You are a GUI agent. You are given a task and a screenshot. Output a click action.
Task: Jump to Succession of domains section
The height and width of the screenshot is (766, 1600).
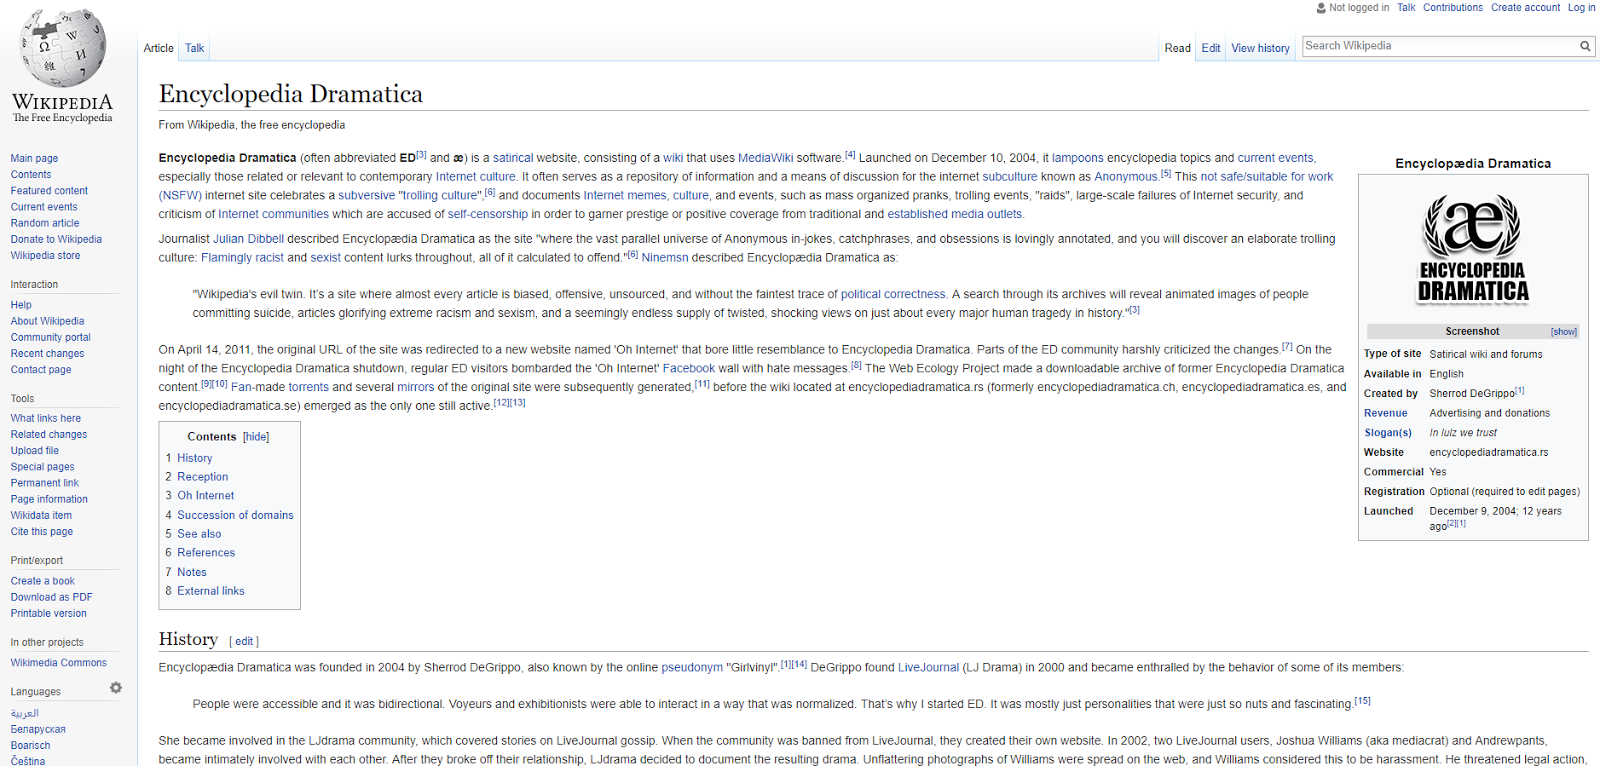pyautogui.click(x=236, y=515)
